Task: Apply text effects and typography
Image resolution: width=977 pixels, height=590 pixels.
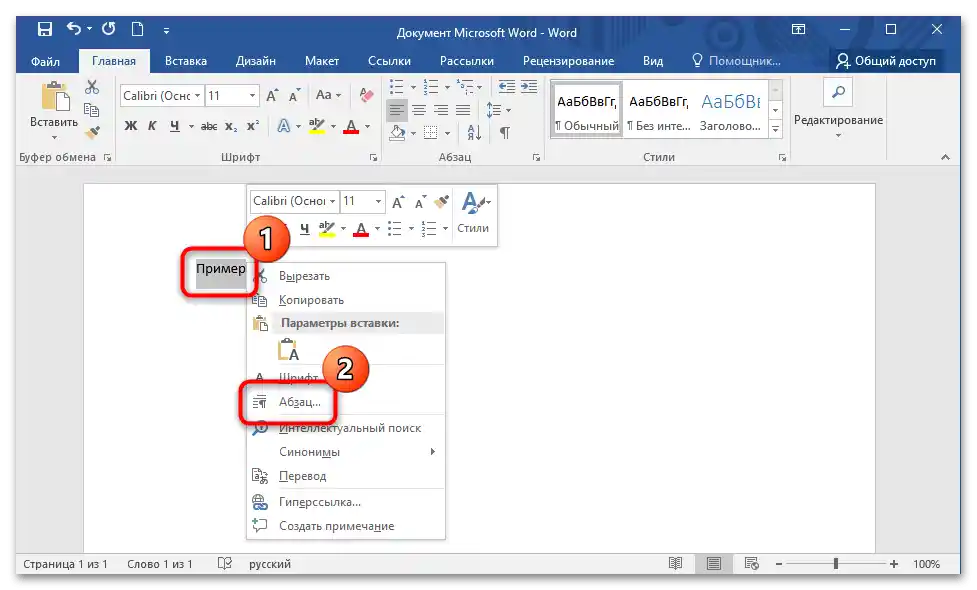Action: [x=284, y=126]
